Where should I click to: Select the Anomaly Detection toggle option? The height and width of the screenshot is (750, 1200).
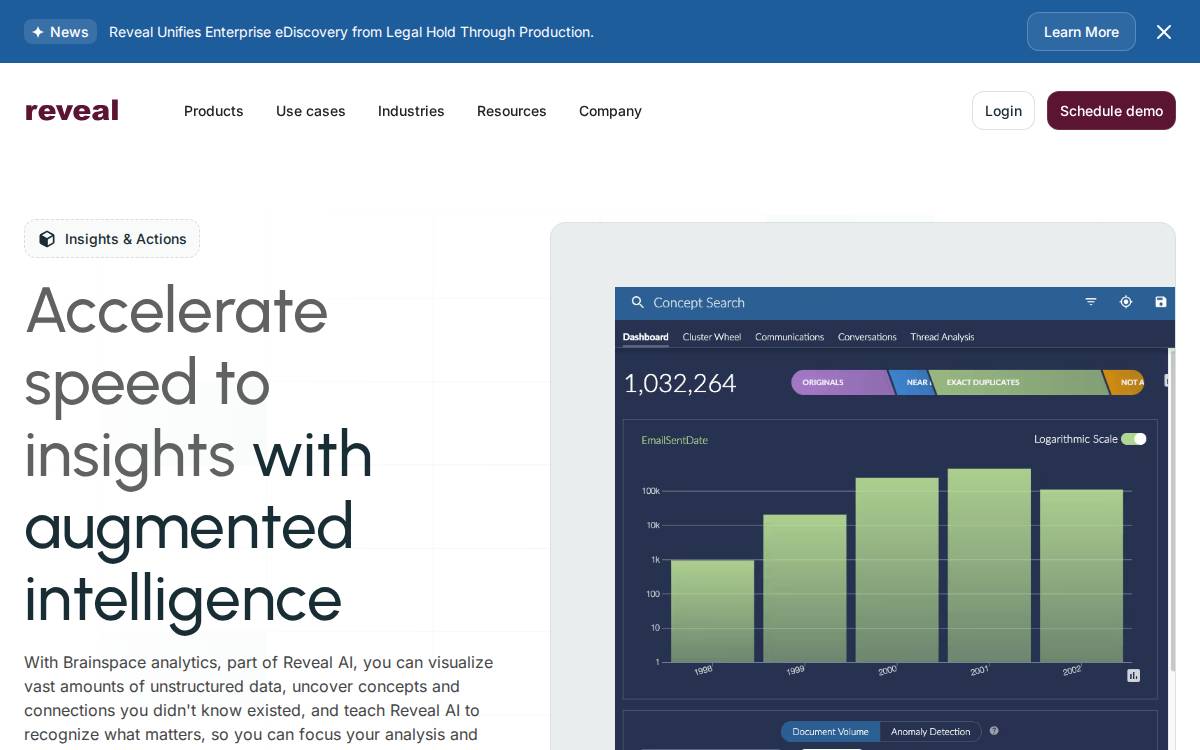tap(930, 732)
